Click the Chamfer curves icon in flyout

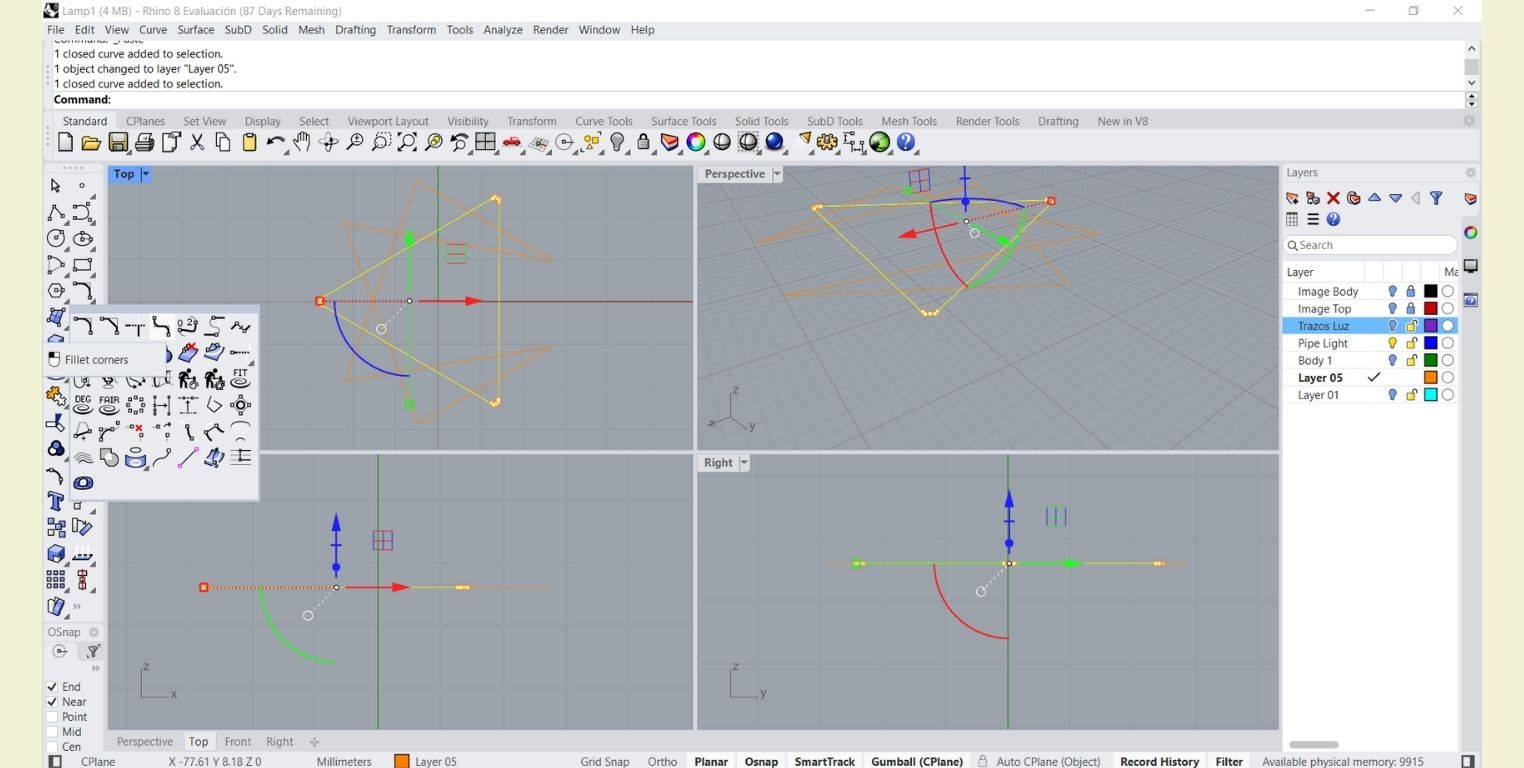(x=109, y=326)
